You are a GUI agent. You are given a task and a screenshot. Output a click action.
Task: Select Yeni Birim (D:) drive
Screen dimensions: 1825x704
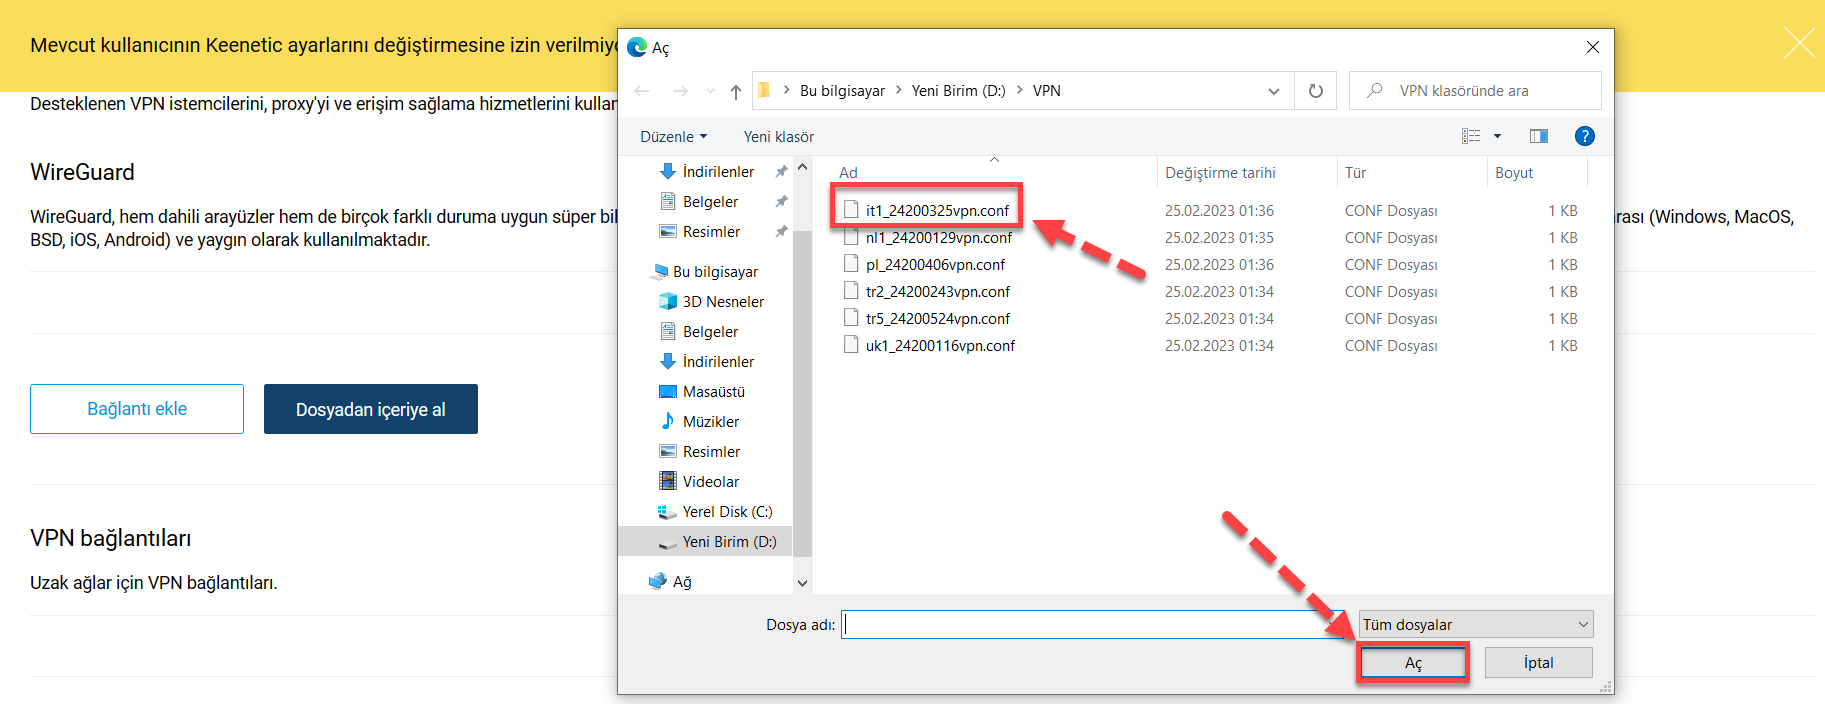tap(729, 542)
